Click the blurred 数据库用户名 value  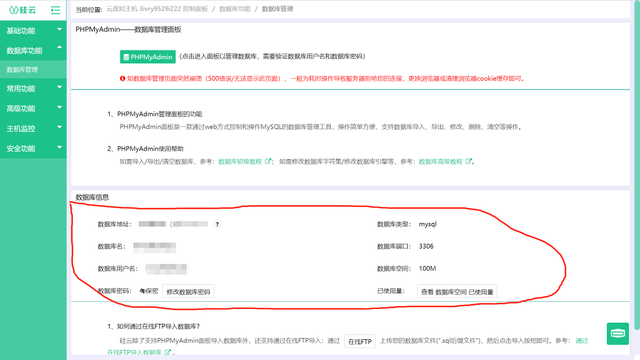[167, 269]
